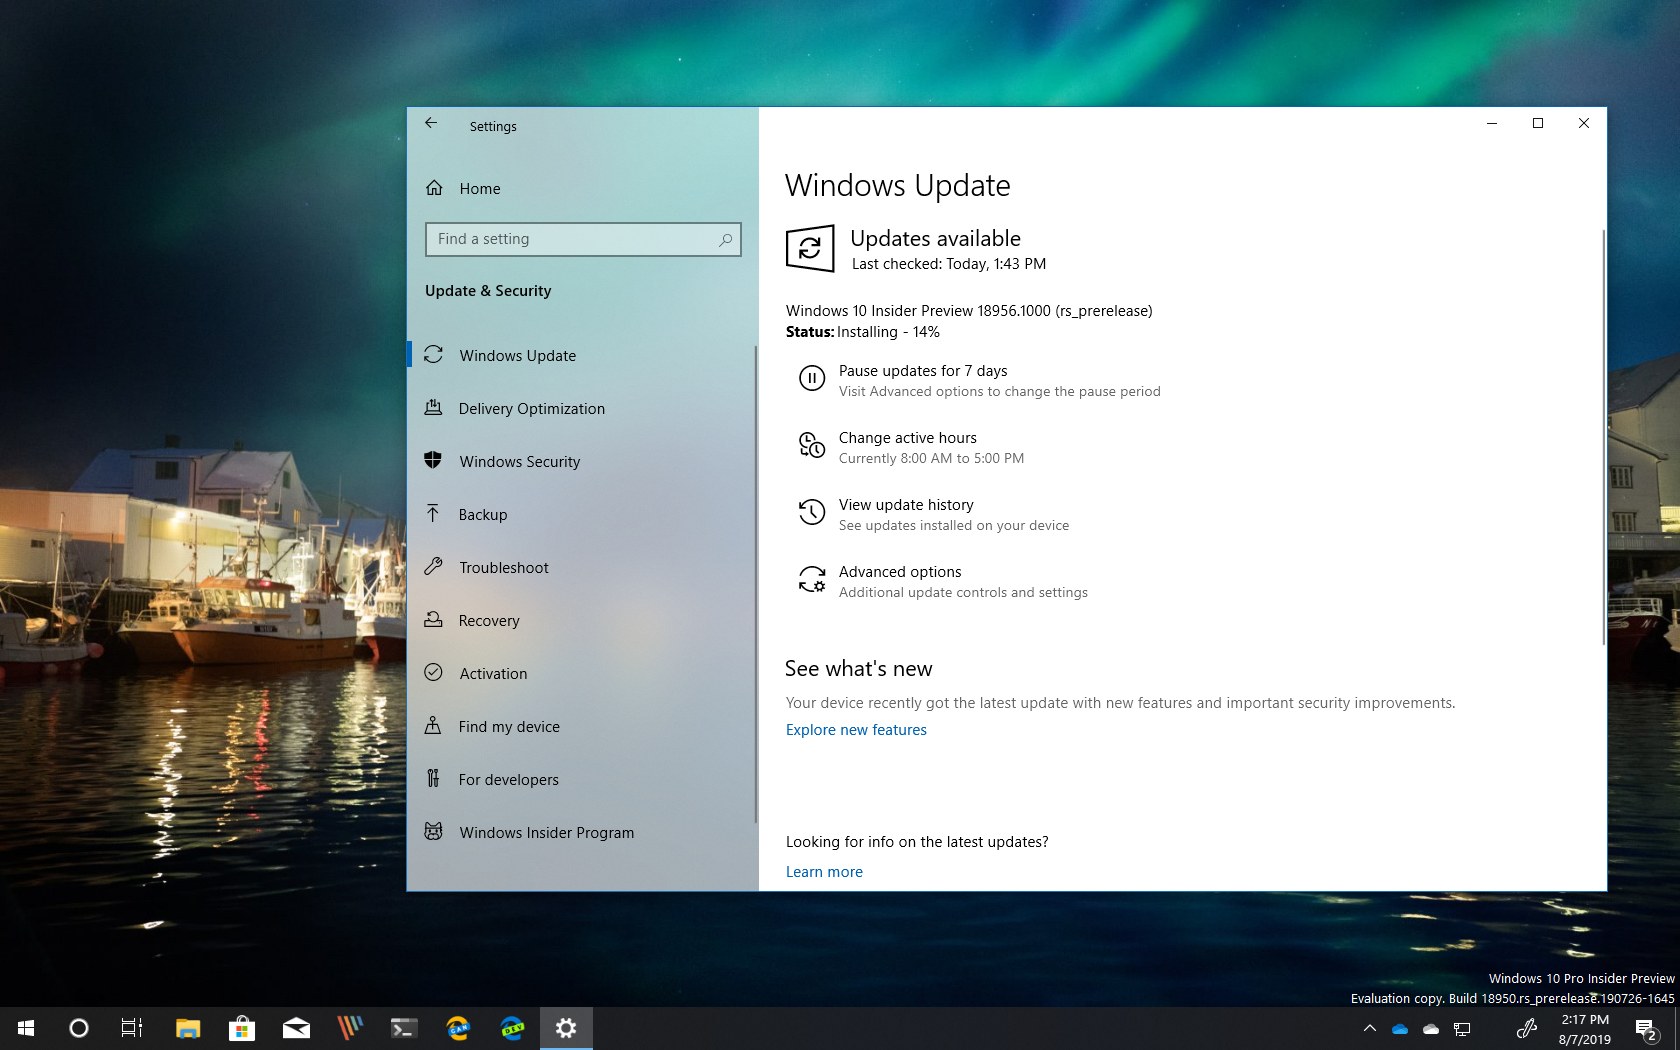1680x1050 pixels.
Task: Click the blue OneDrive cloud tray icon
Action: 1400,1029
